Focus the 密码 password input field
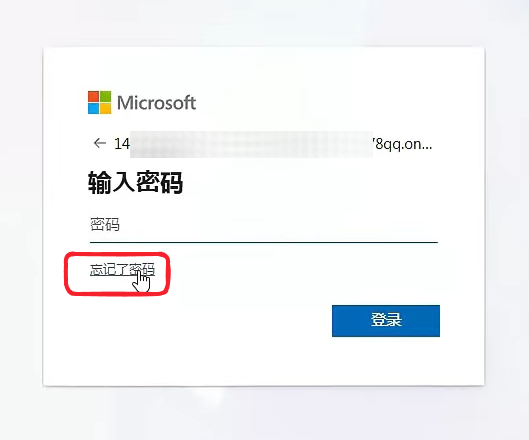The height and width of the screenshot is (440, 529). coord(264,225)
